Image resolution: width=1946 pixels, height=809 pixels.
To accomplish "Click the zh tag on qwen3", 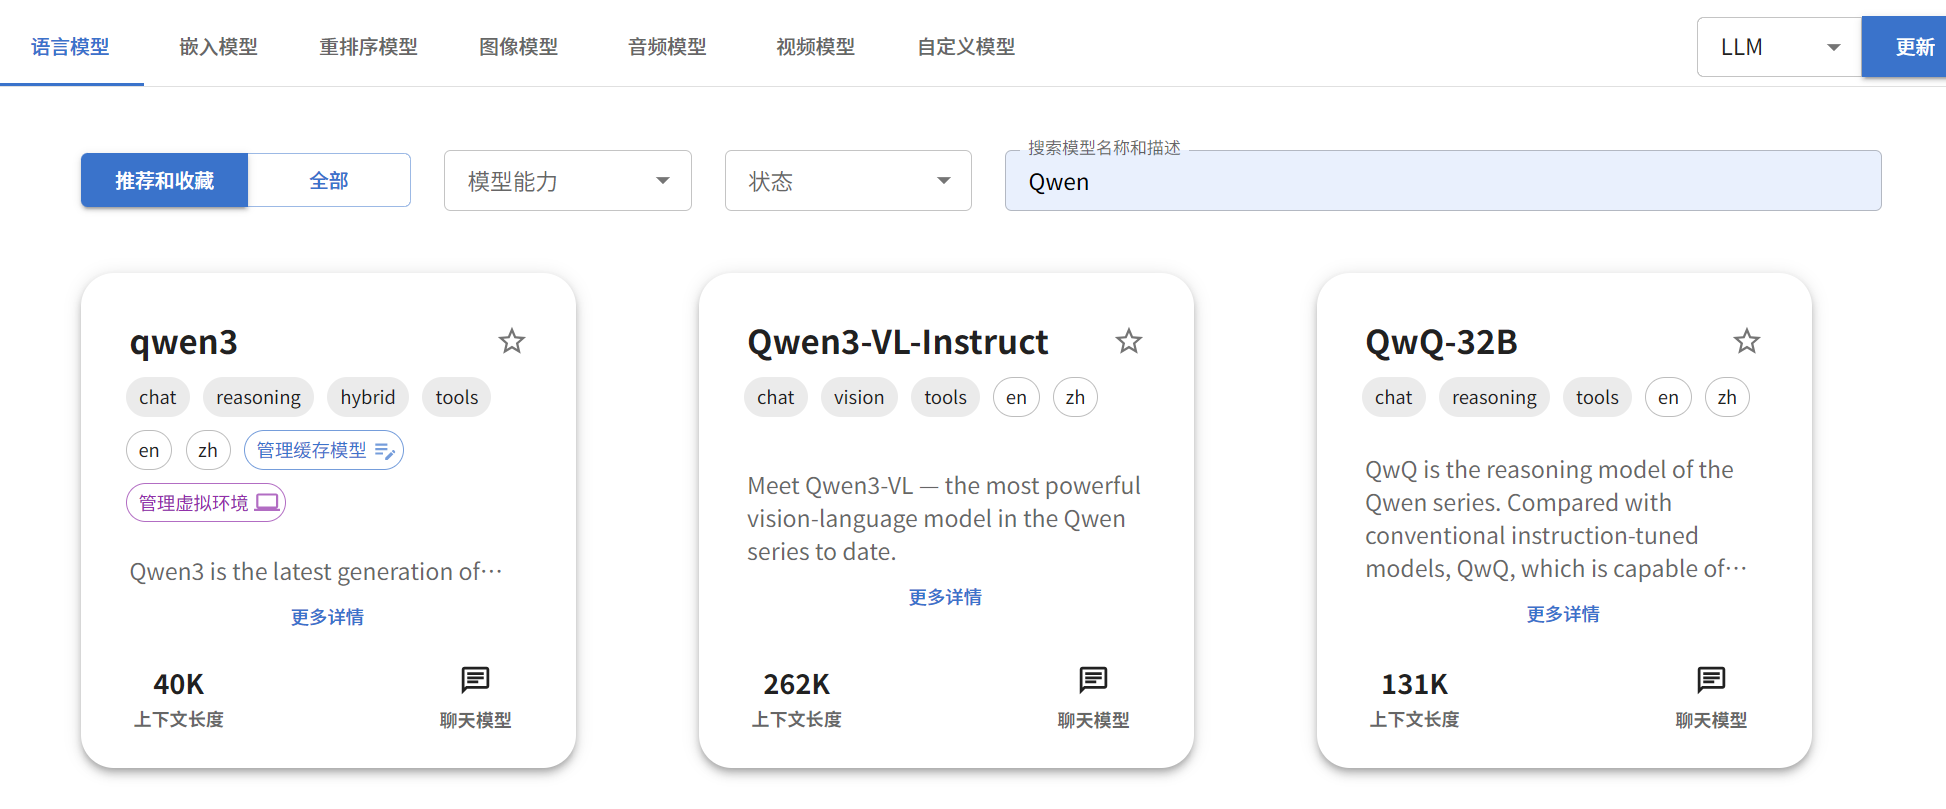I will (x=208, y=450).
